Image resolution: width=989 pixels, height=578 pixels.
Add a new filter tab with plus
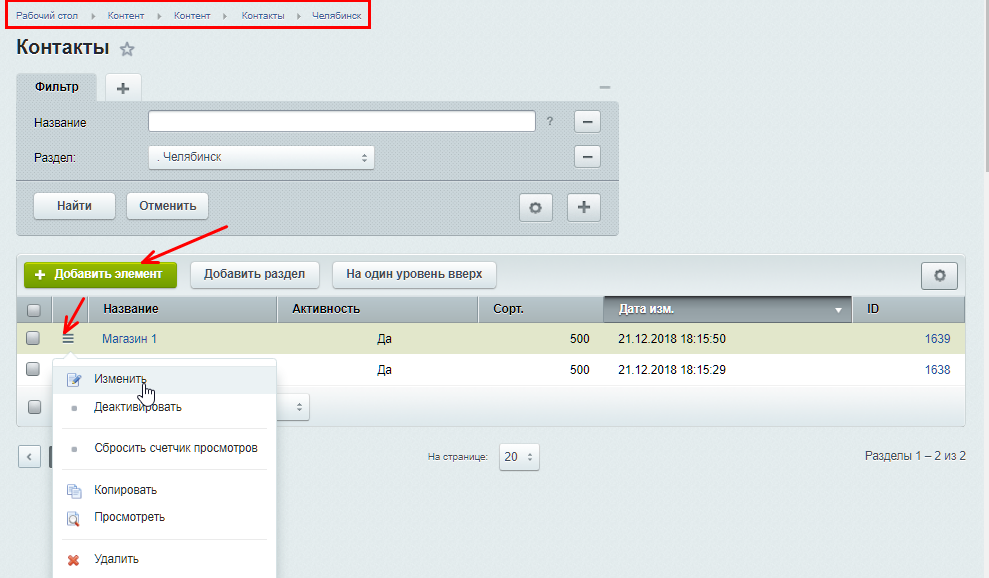click(123, 88)
